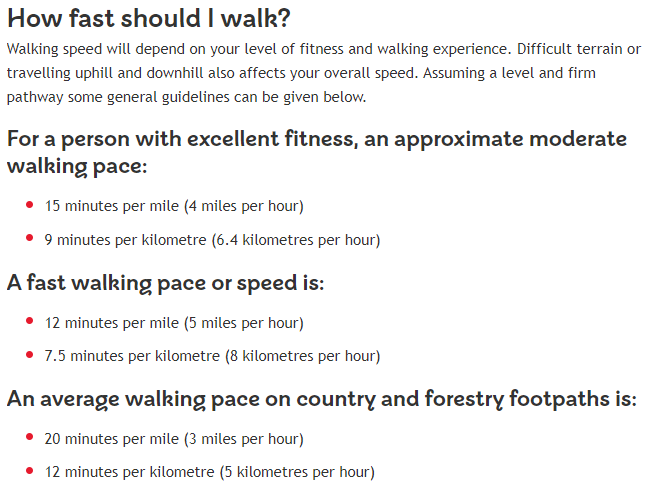
Task: Click the intro paragraph about walking speed
Action: 323,73
